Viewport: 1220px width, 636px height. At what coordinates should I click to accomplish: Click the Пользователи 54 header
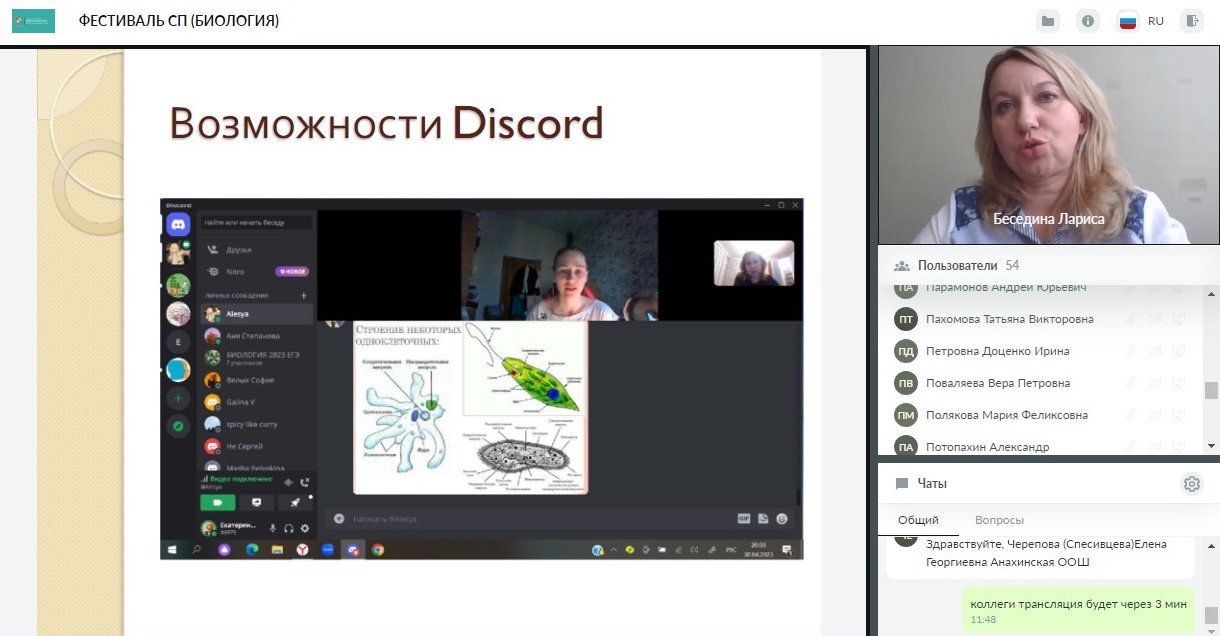click(x=970, y=266)
